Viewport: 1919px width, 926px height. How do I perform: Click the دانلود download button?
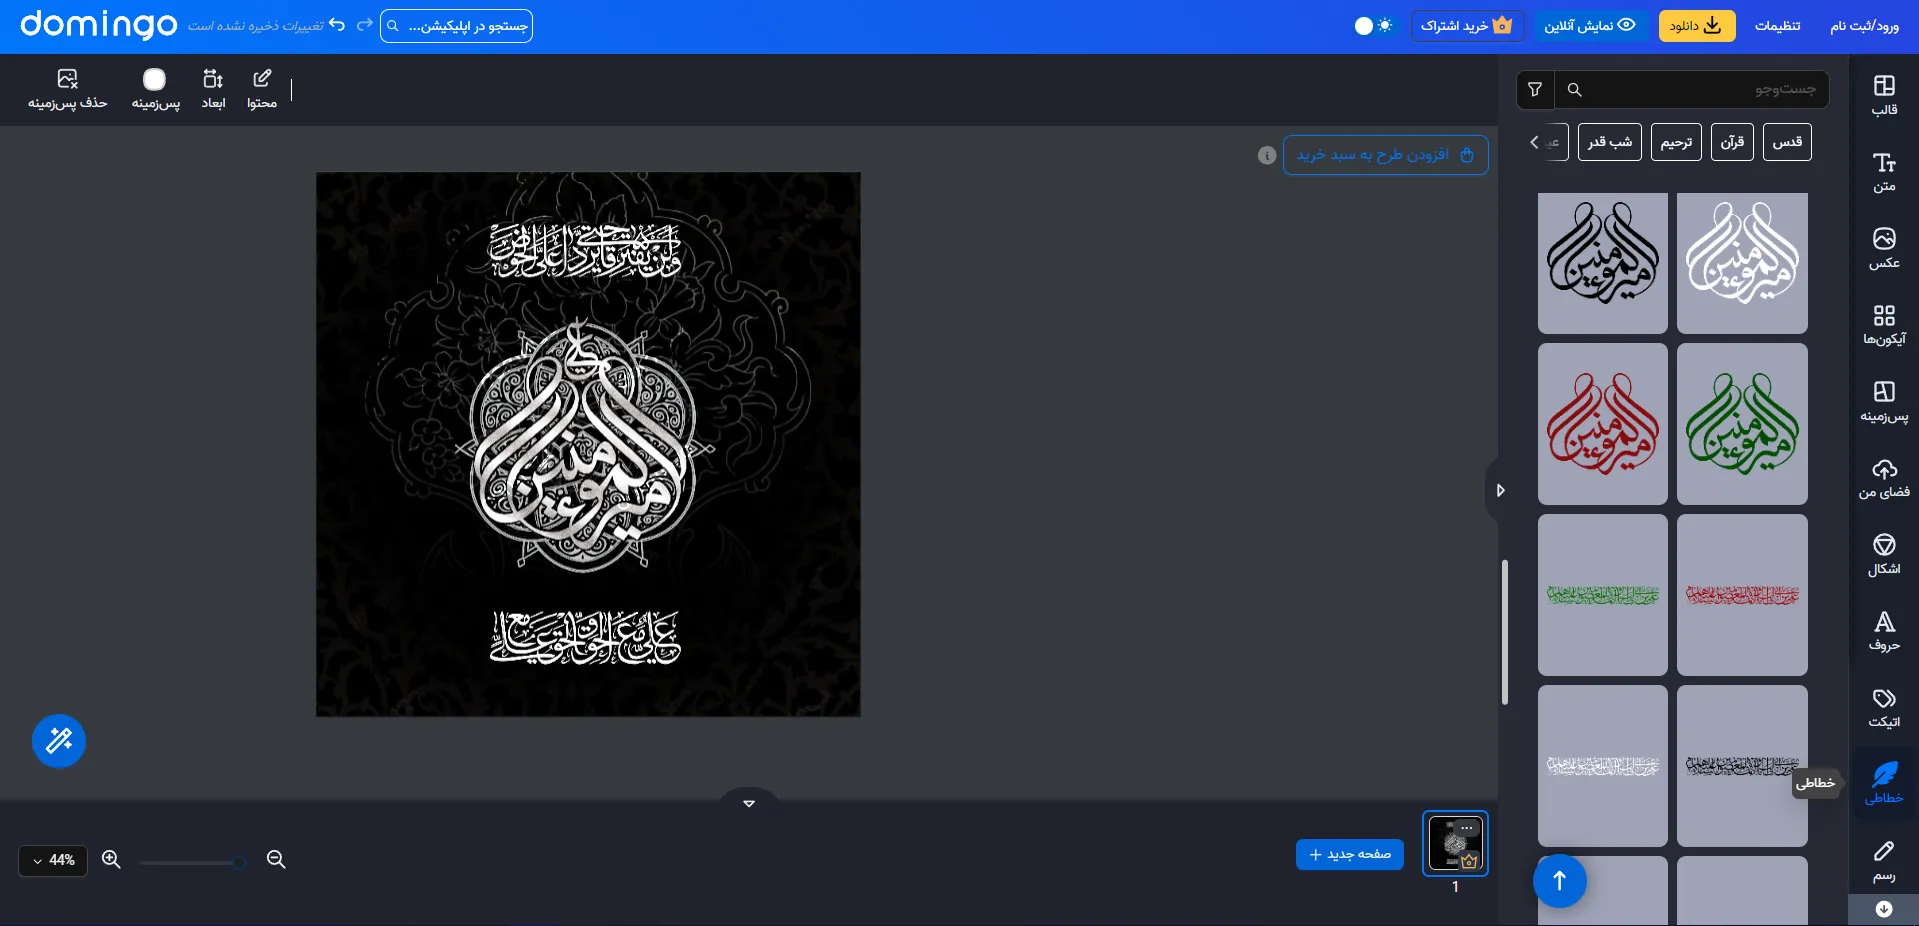click(x=1697, y=26)
